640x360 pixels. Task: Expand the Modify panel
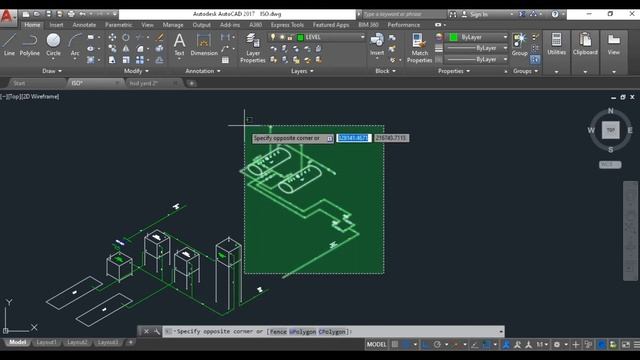[x=136, y=71]
